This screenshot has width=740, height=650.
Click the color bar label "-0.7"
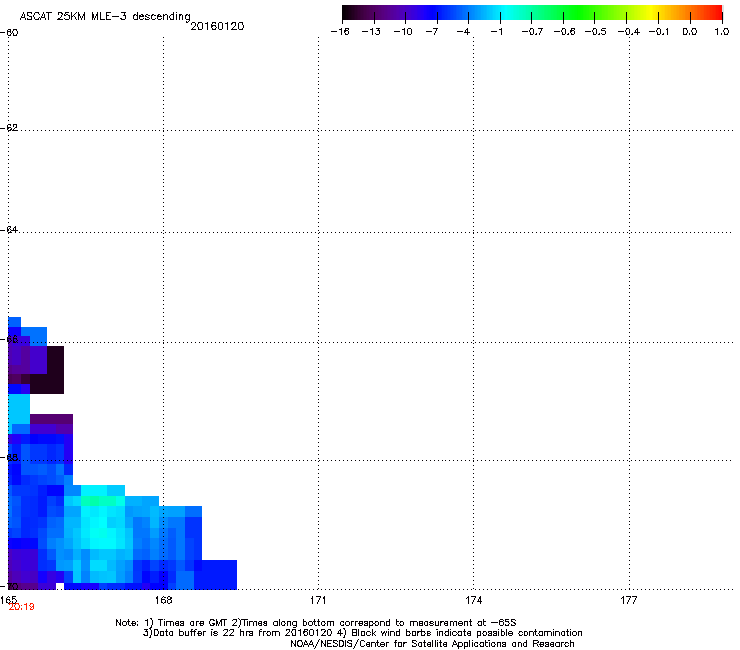pyautogui.click(x=532, y=32)
